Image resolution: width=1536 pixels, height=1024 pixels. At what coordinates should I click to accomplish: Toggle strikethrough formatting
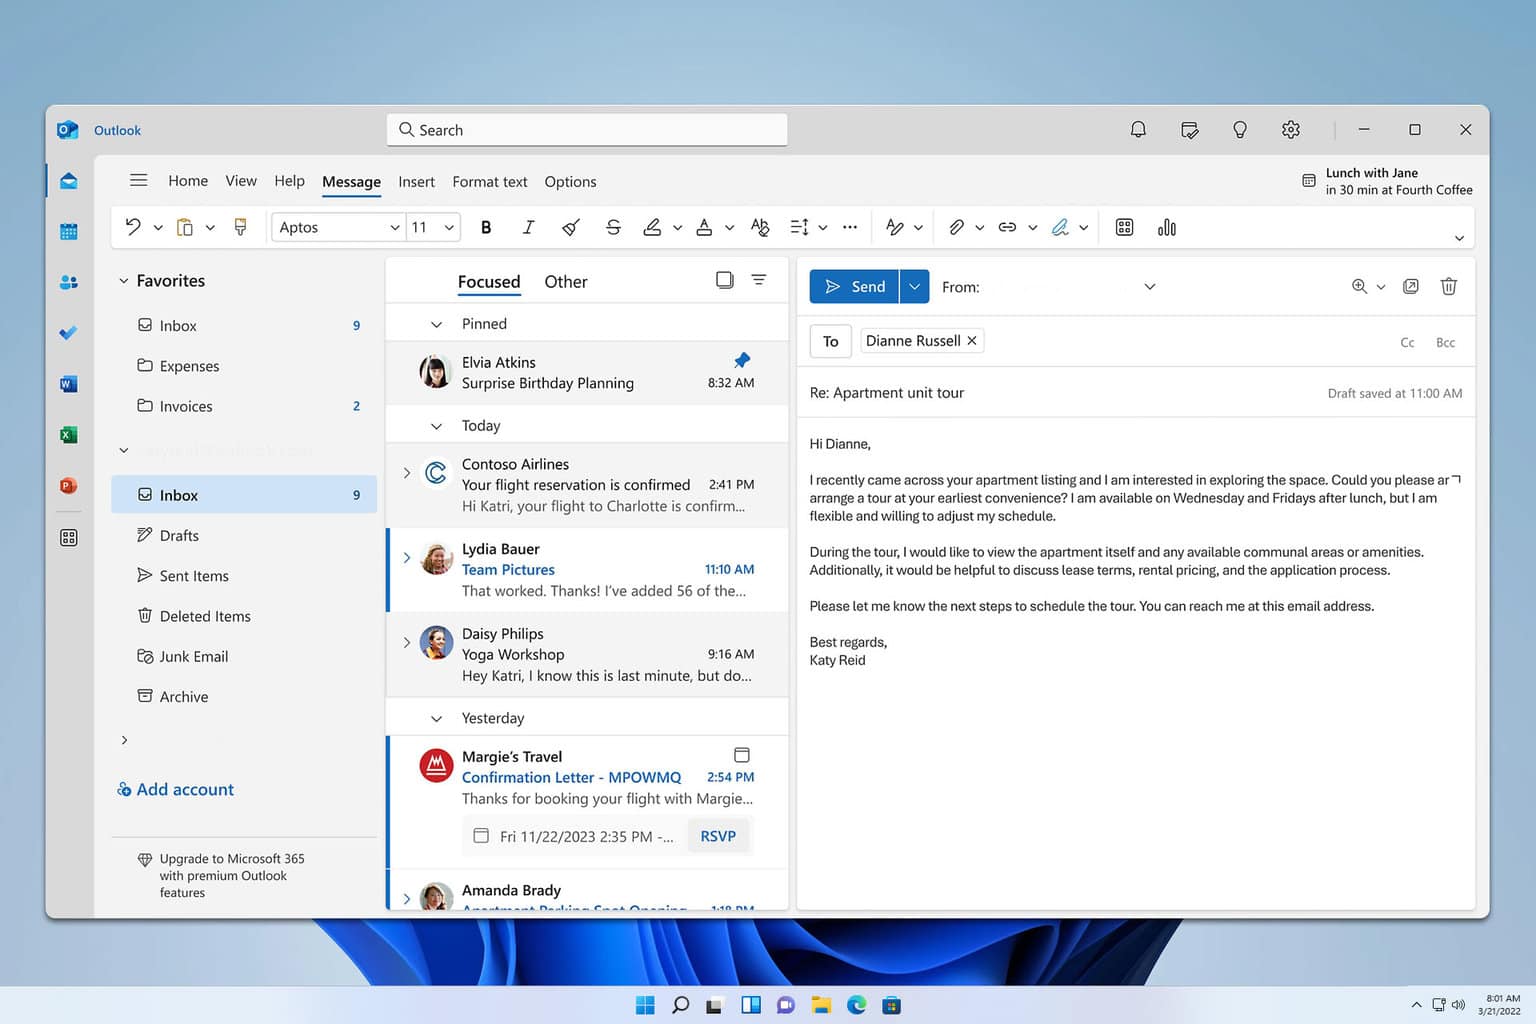click(x=613, y=227)
